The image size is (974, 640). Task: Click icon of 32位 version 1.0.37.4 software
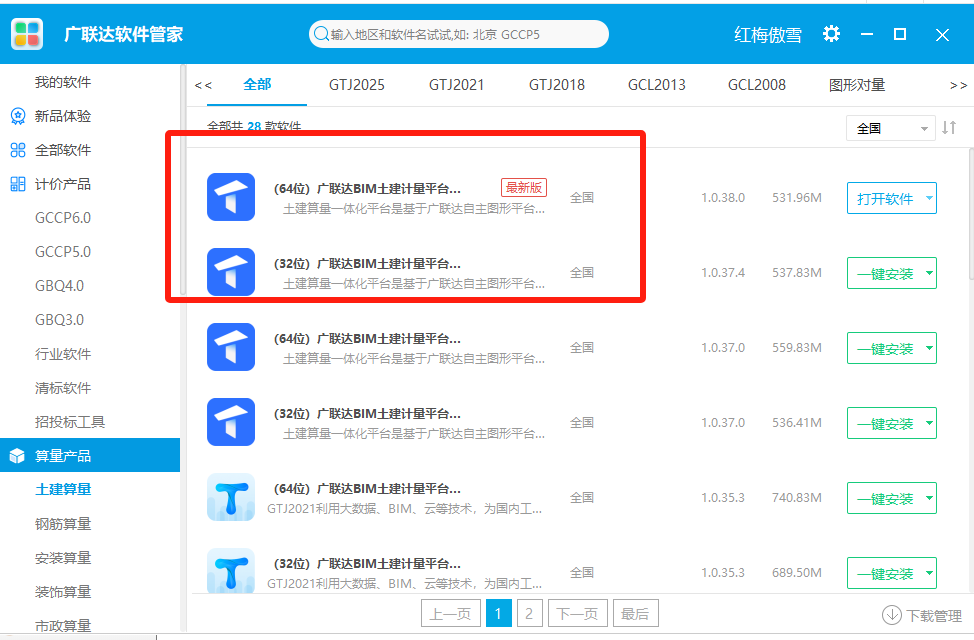231,272
